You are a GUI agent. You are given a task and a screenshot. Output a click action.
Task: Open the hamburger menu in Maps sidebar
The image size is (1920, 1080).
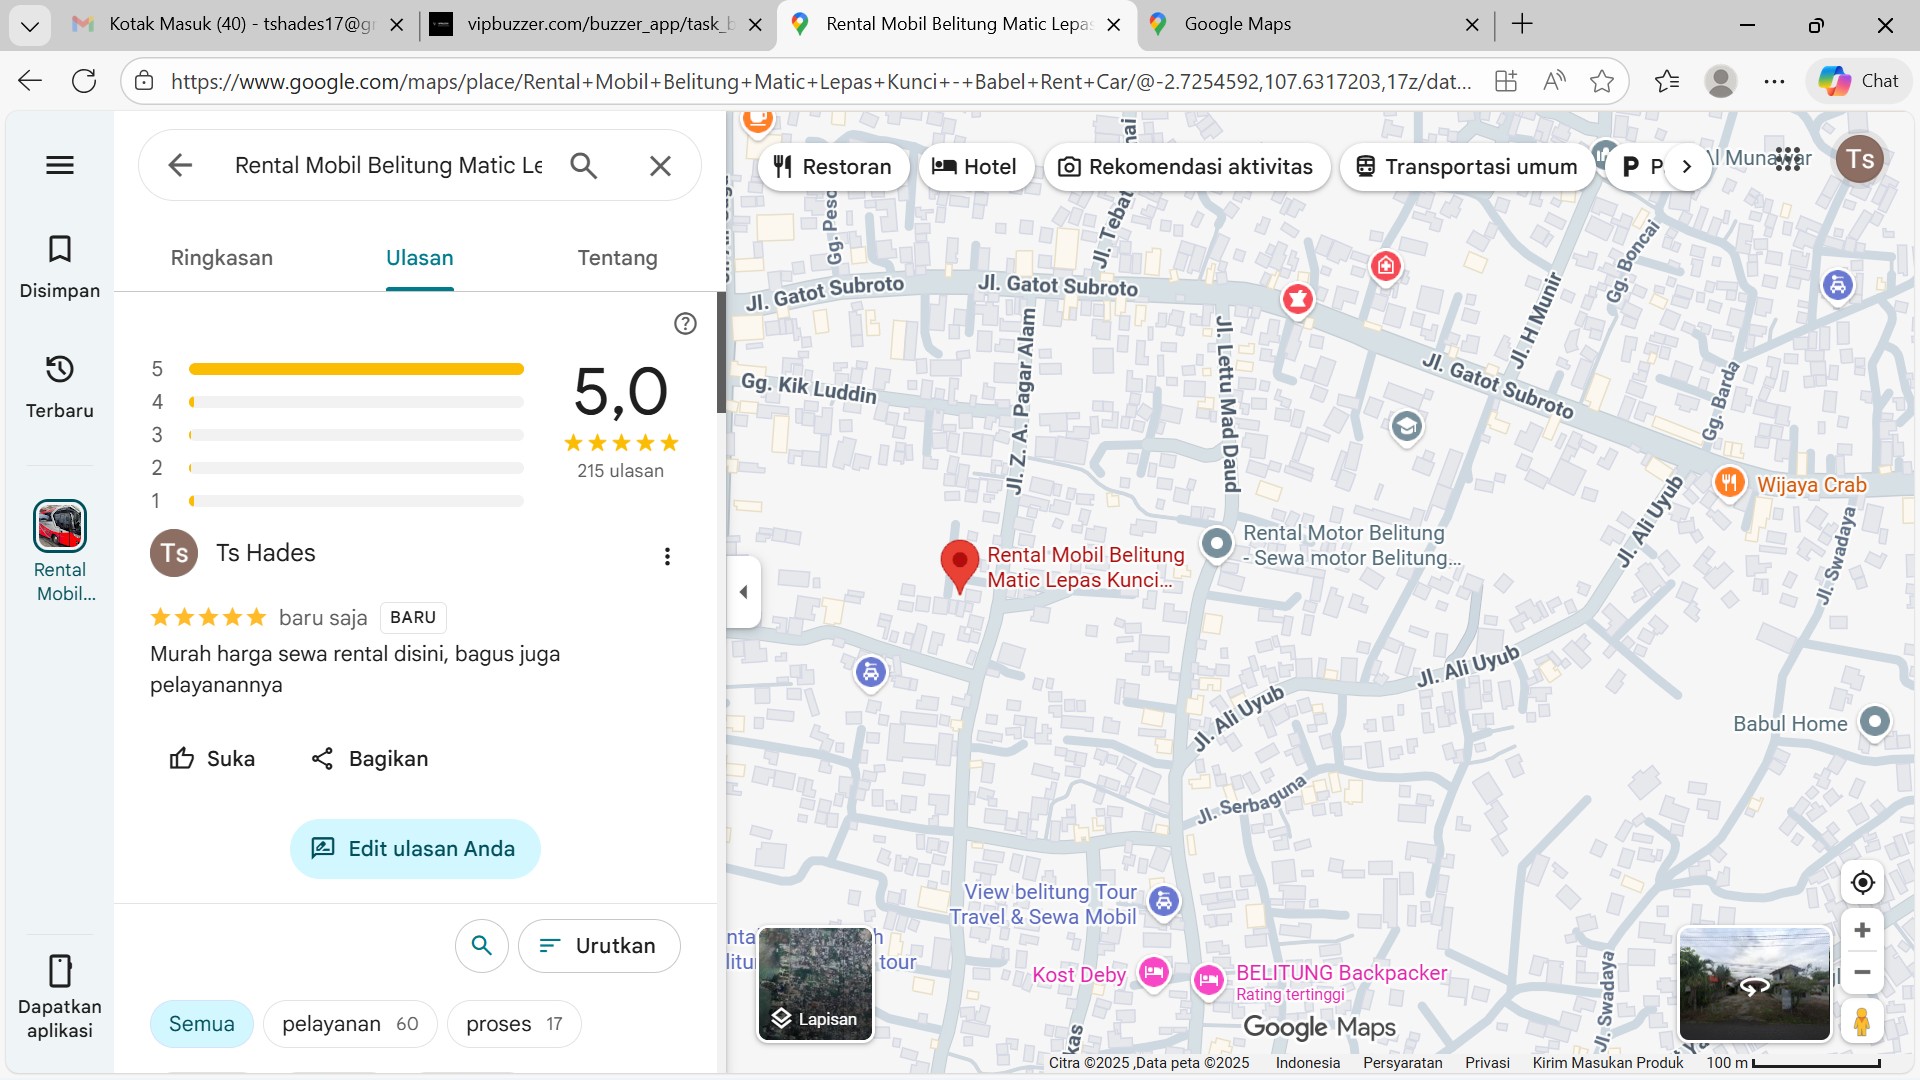(x=60, y=165)
